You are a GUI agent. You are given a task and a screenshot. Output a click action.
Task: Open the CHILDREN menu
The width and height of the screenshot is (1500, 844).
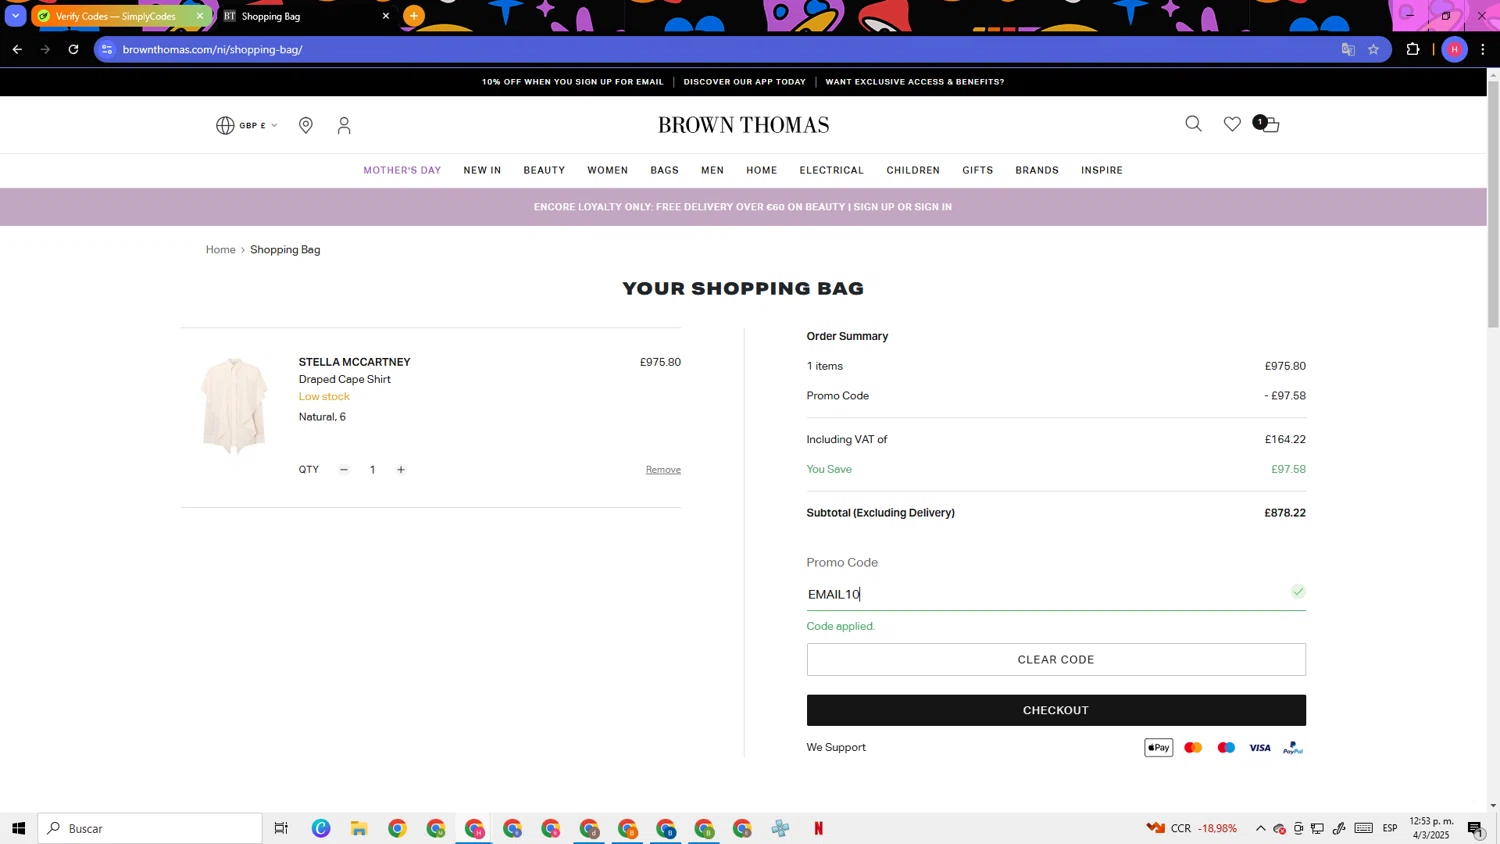point(913,170)
